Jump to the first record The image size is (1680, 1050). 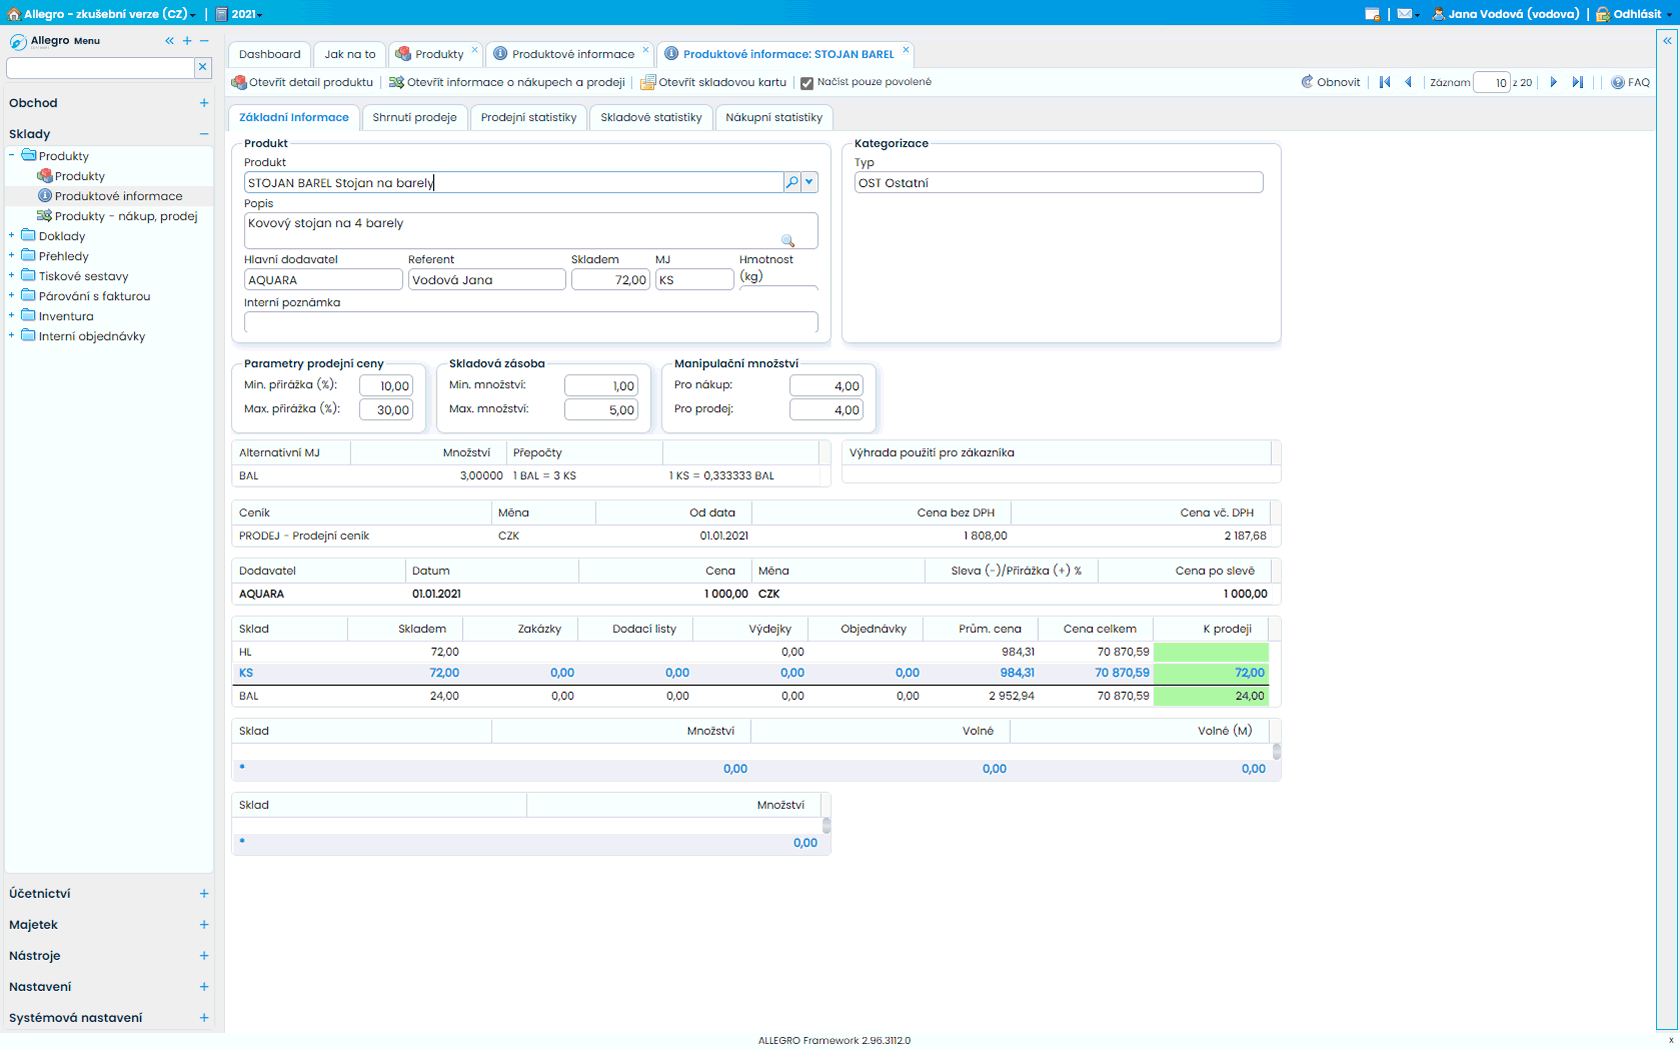(1385, 82)
